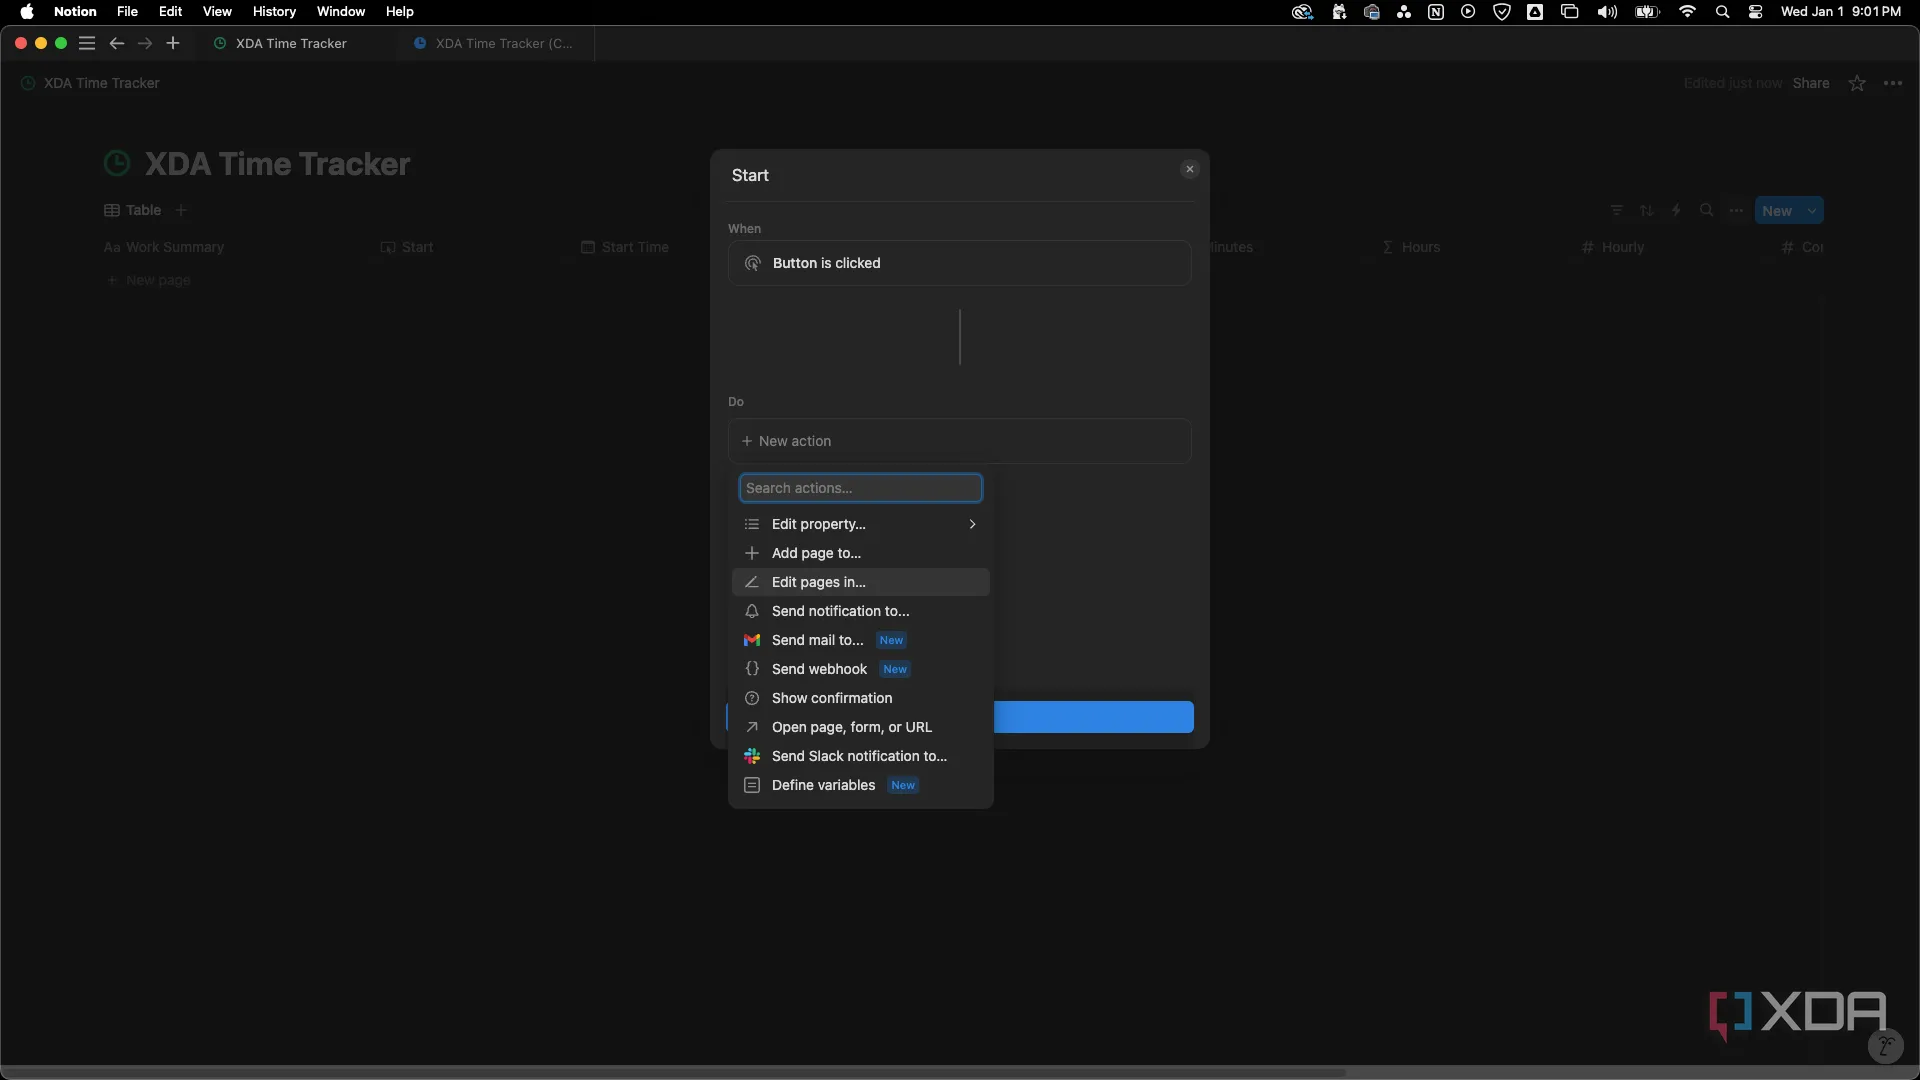The width and height of the screenshot is (1920, 1080).
Task: Focus the Search actions input field
Action: click(861, 488)
